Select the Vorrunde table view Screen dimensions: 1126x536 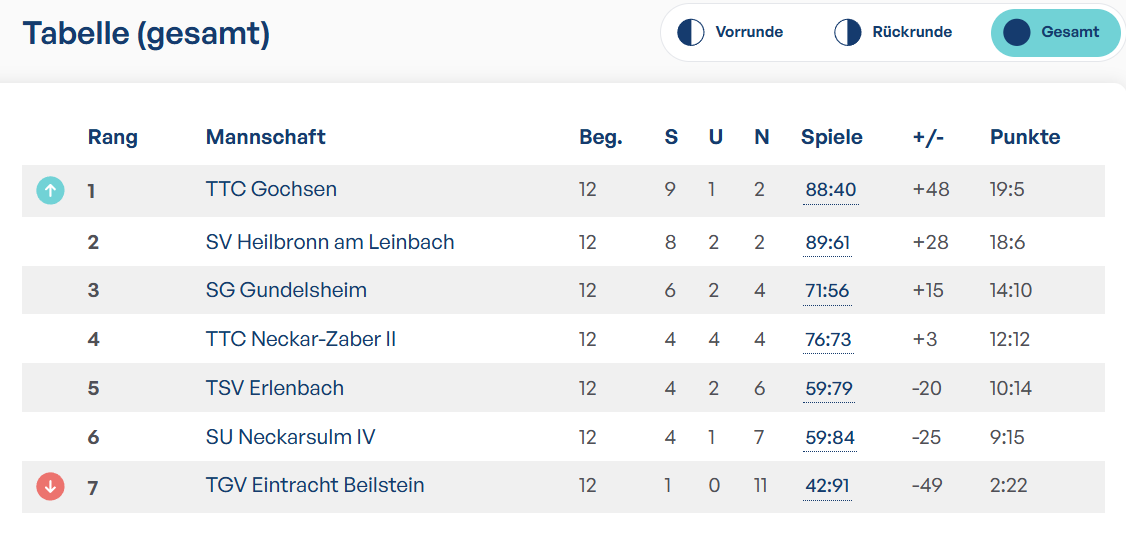tap(730, 32)
